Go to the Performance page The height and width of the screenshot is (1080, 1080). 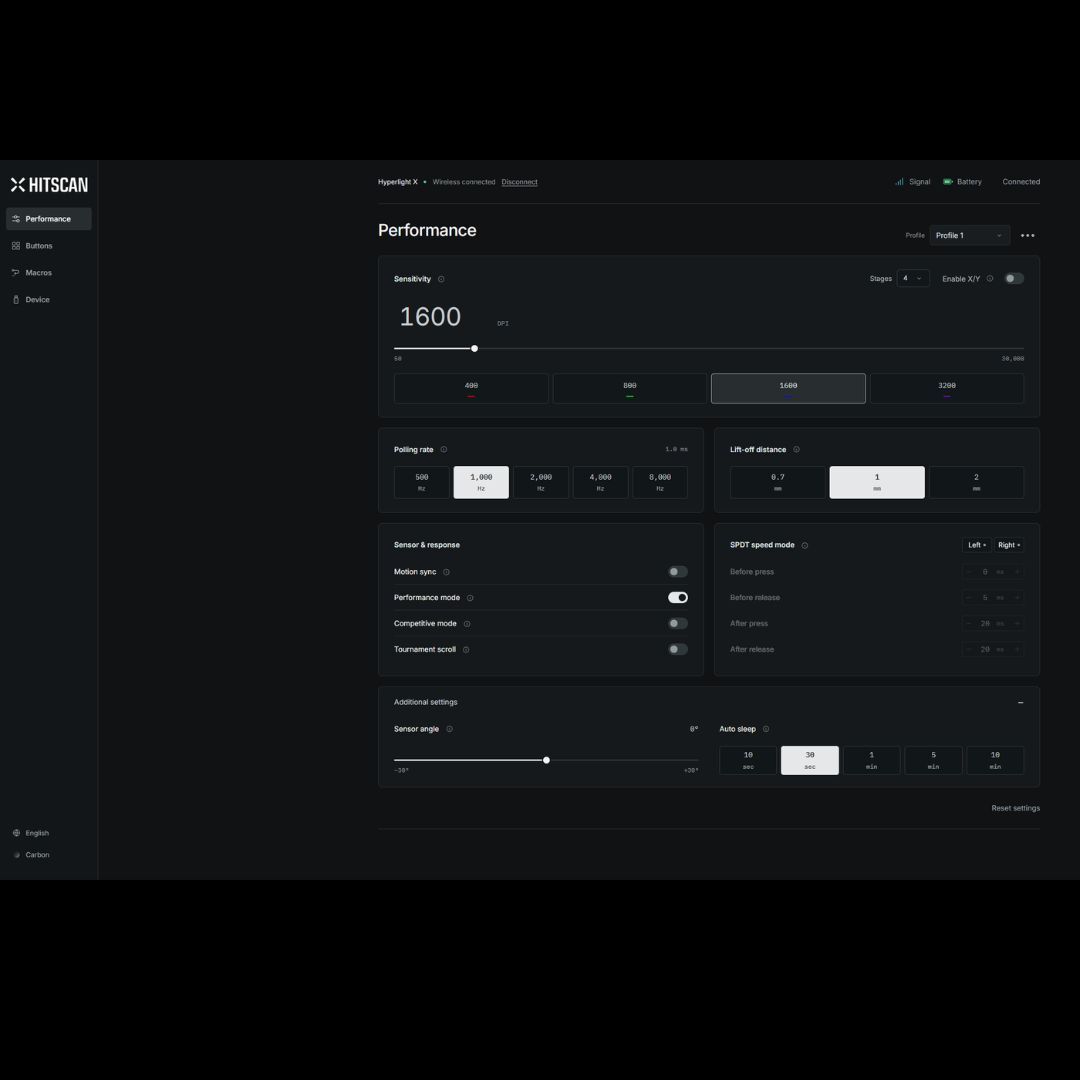[x=48, y=219]
